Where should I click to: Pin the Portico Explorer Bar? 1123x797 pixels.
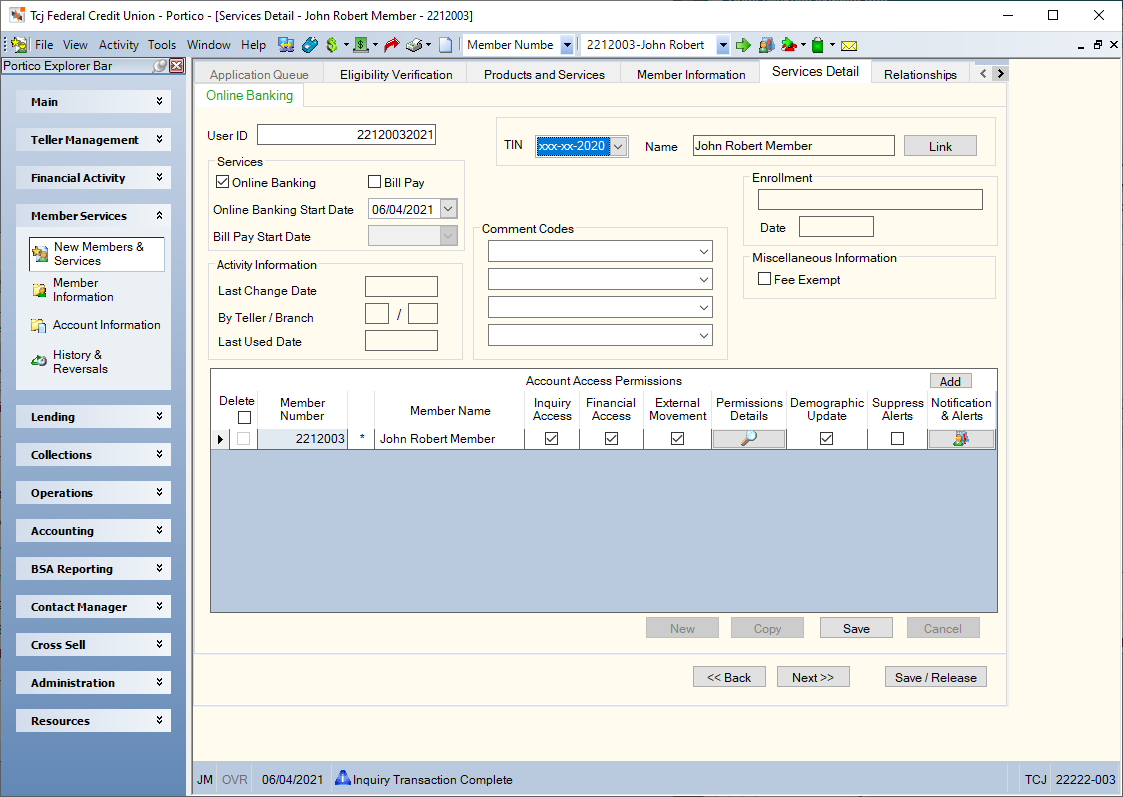[x=159, y=66]
